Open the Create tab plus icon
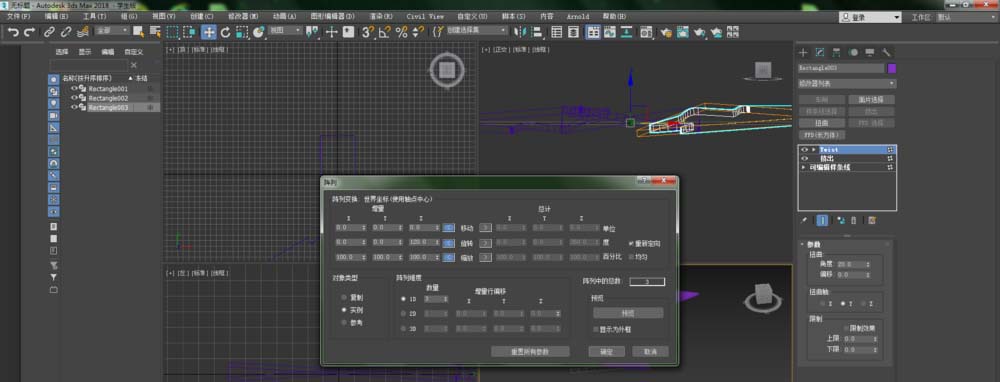Screen dimensions: 1000x382 click(803, 52)
